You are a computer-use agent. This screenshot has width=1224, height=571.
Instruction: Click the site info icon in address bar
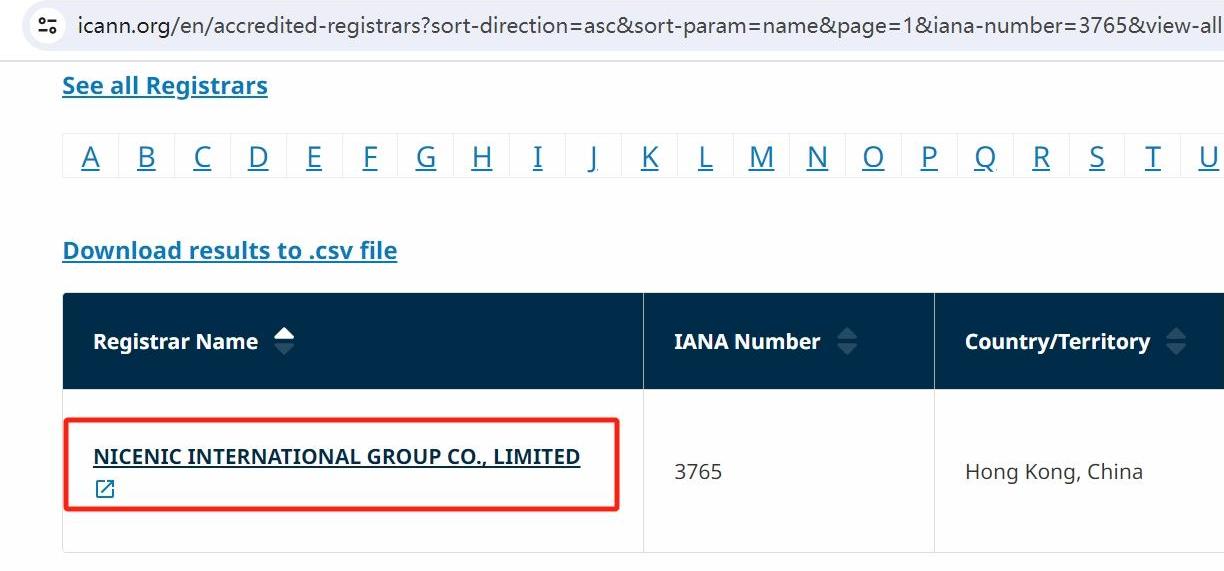click(x=47, y=25)
